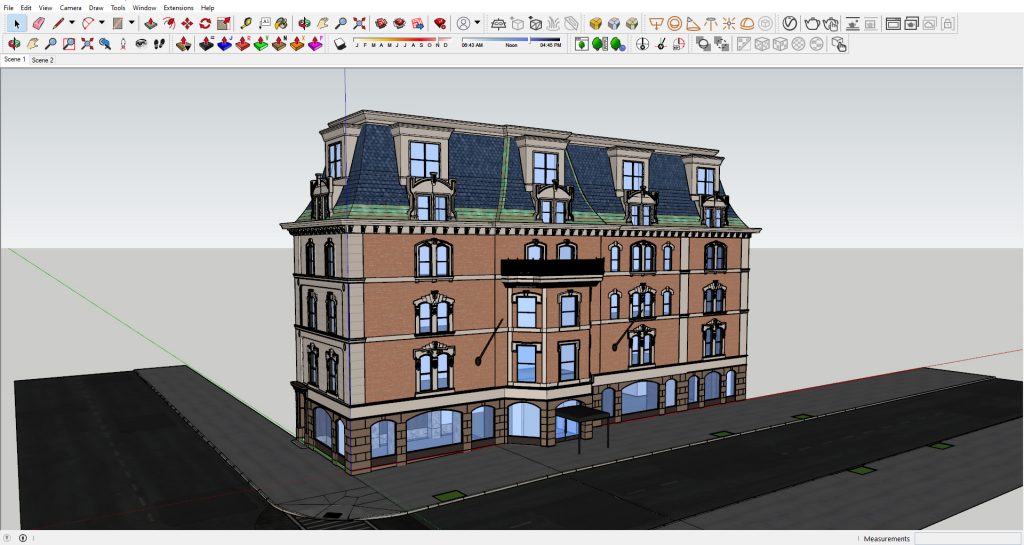Viewport: 1024px width, 545px height.
Task: Activate the Push/Pull tool
Action: point(150,23)
